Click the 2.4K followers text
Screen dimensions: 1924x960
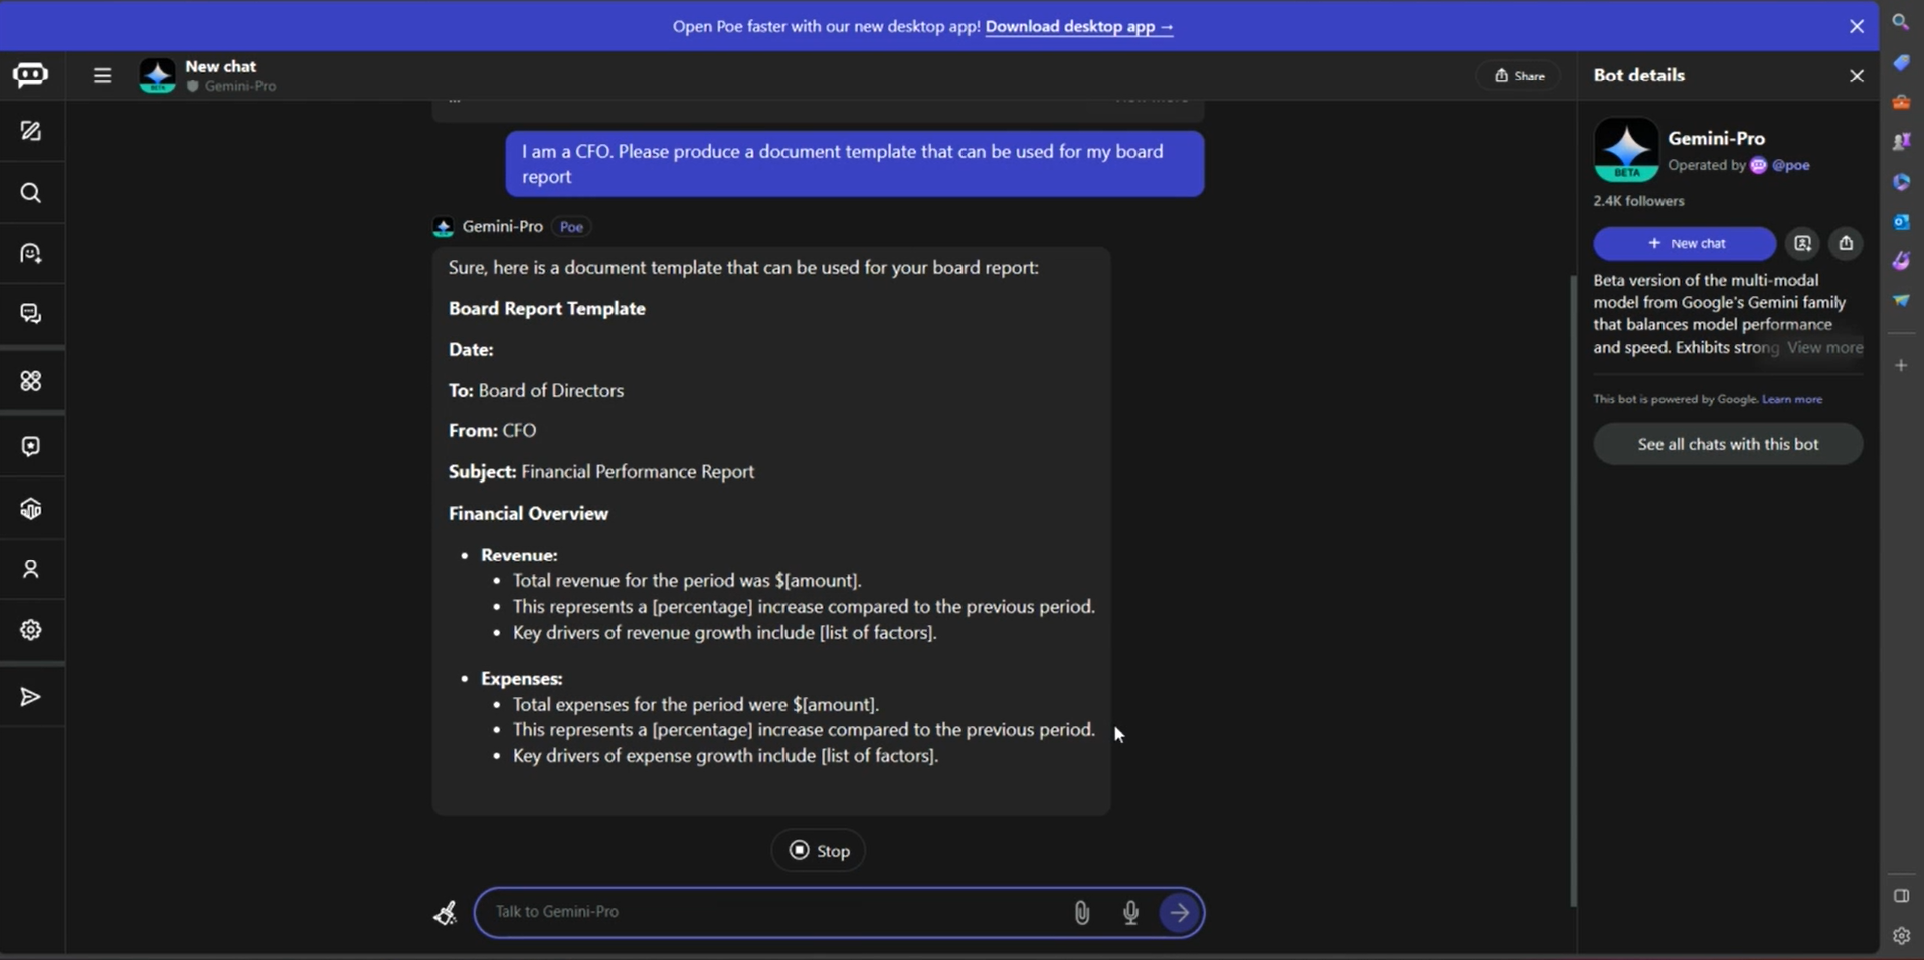[x=1639, y=201]
